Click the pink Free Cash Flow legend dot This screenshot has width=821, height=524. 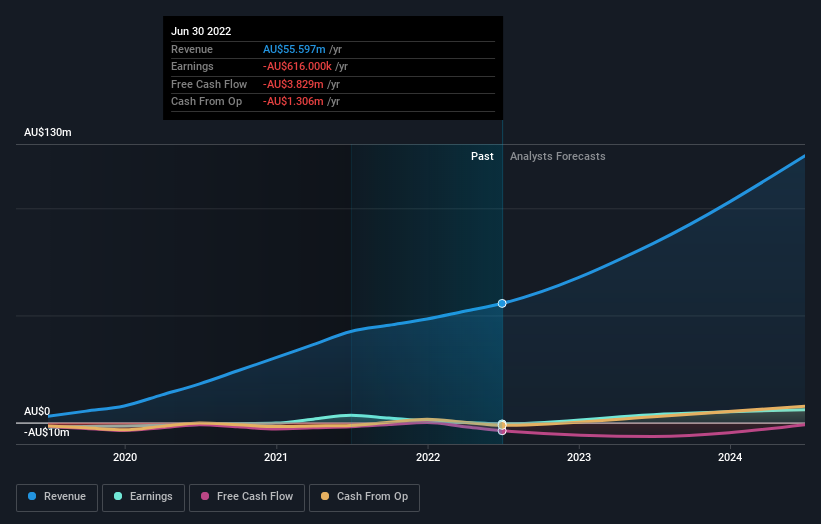205,496
